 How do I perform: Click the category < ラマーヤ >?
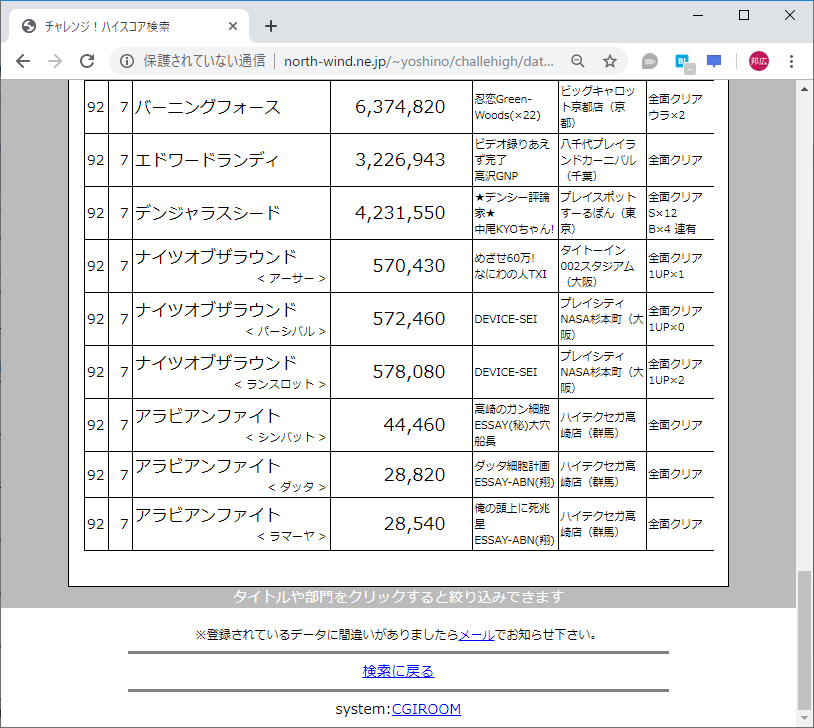click(291, 536)
